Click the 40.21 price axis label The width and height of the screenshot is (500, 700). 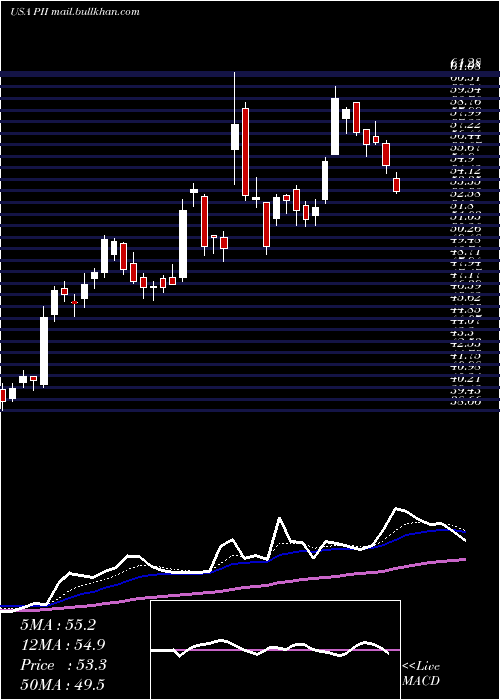tap(465, 379)
